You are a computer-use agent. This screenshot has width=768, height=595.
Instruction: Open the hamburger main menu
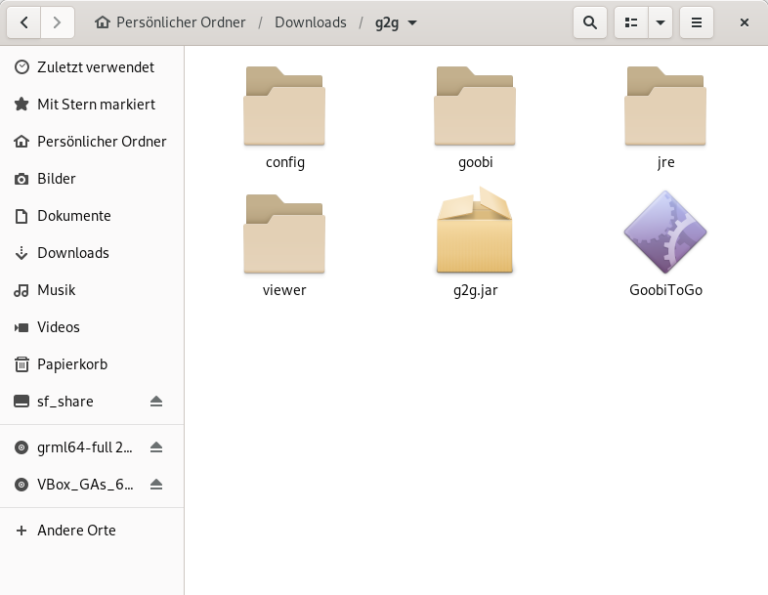(696, 22)
